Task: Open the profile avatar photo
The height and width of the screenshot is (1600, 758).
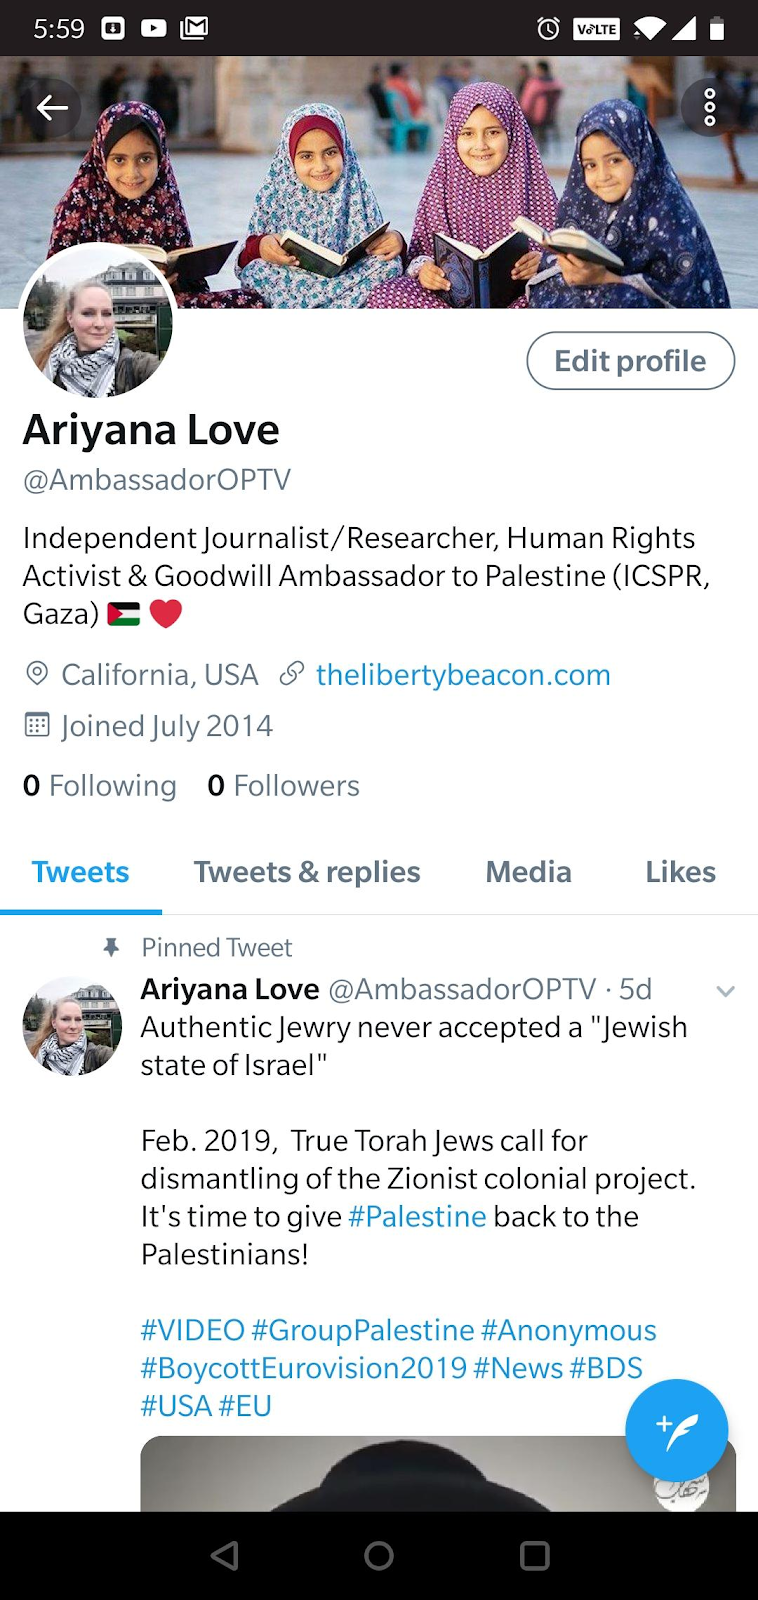Action: click(x=98, y=323)
